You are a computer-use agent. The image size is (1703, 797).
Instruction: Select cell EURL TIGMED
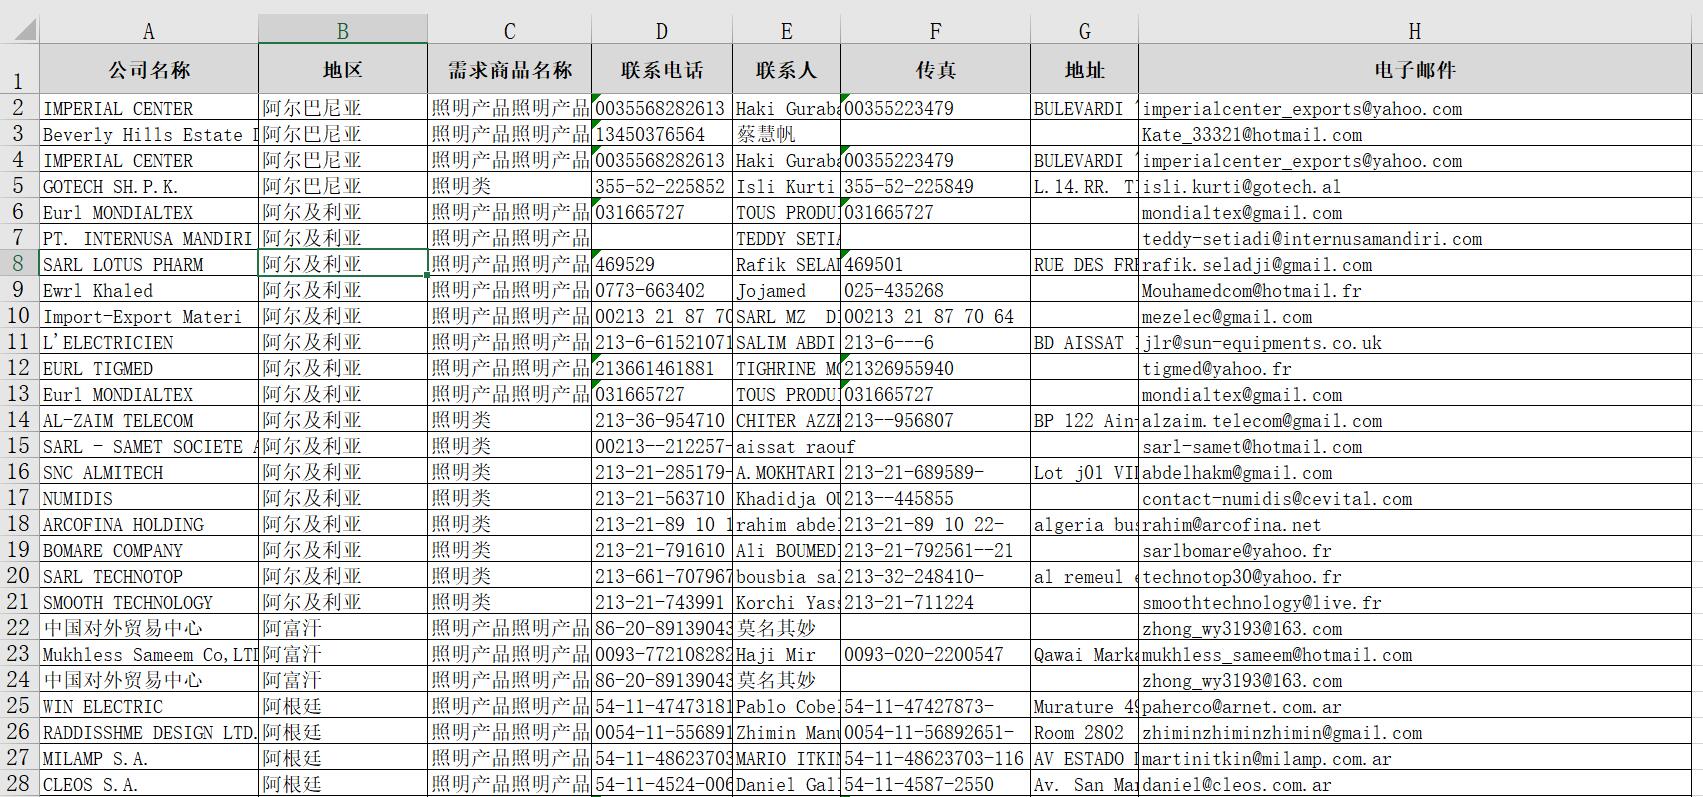coord(149,368)
